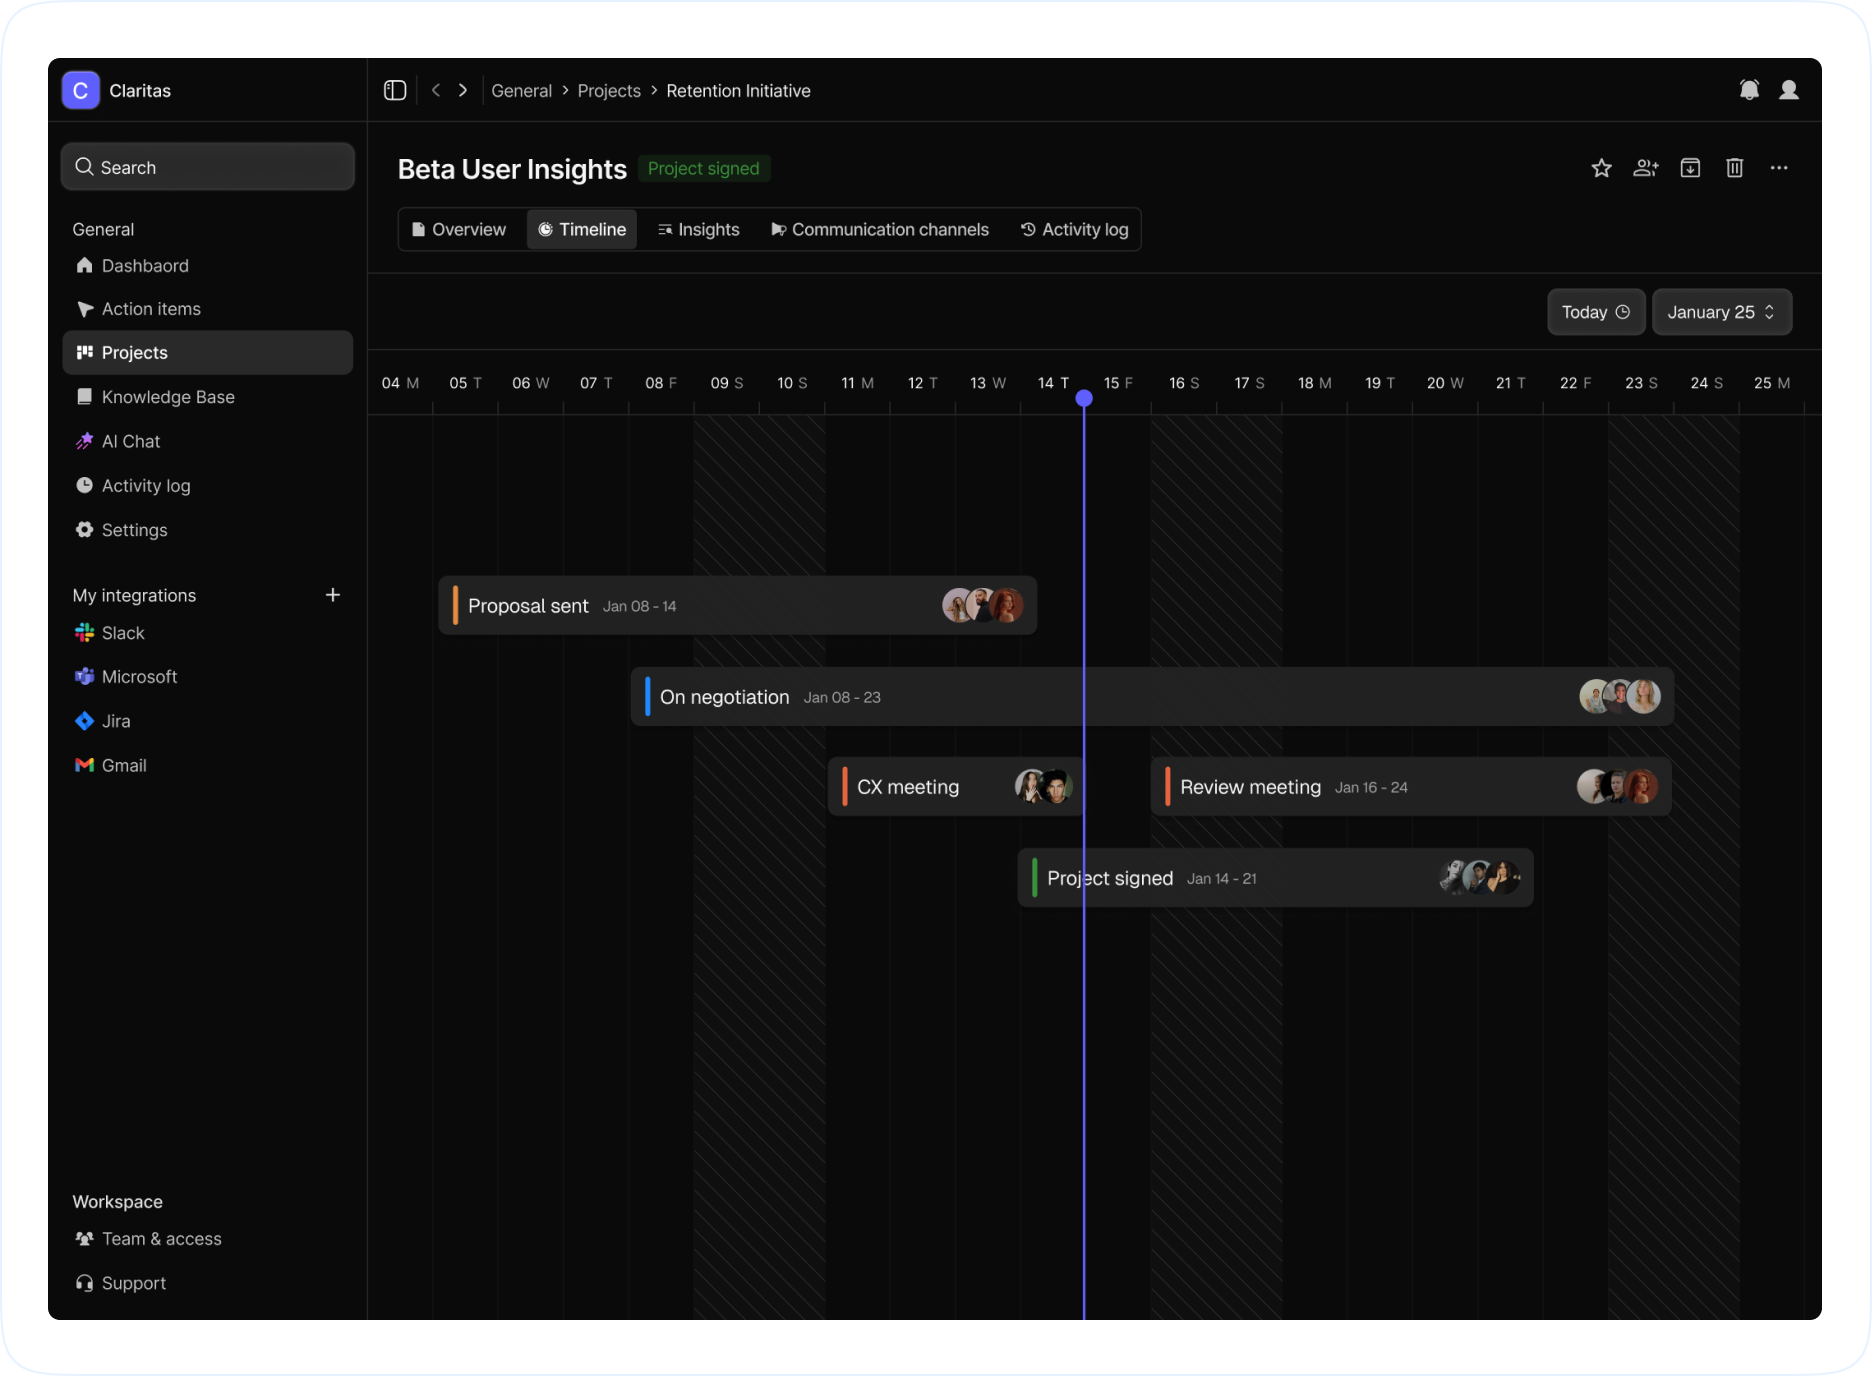Select the Timeline tab
Screen dimensions: 1872x1376
point(582,229)
